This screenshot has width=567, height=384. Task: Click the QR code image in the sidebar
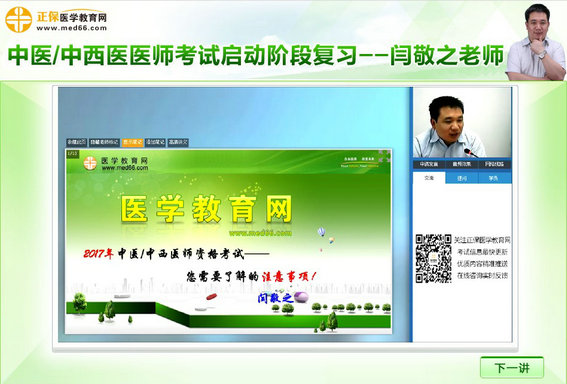pyautogui.click(x=433, y=259)
